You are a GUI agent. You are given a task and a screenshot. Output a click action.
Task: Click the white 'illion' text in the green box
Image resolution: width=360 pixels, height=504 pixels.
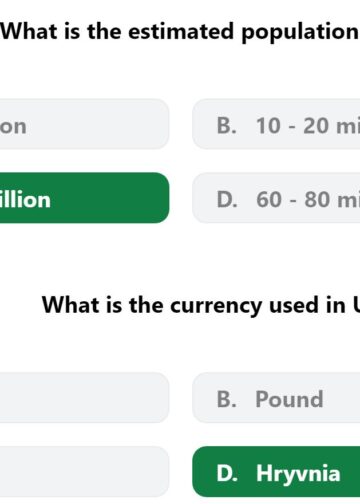pos(25,200)
